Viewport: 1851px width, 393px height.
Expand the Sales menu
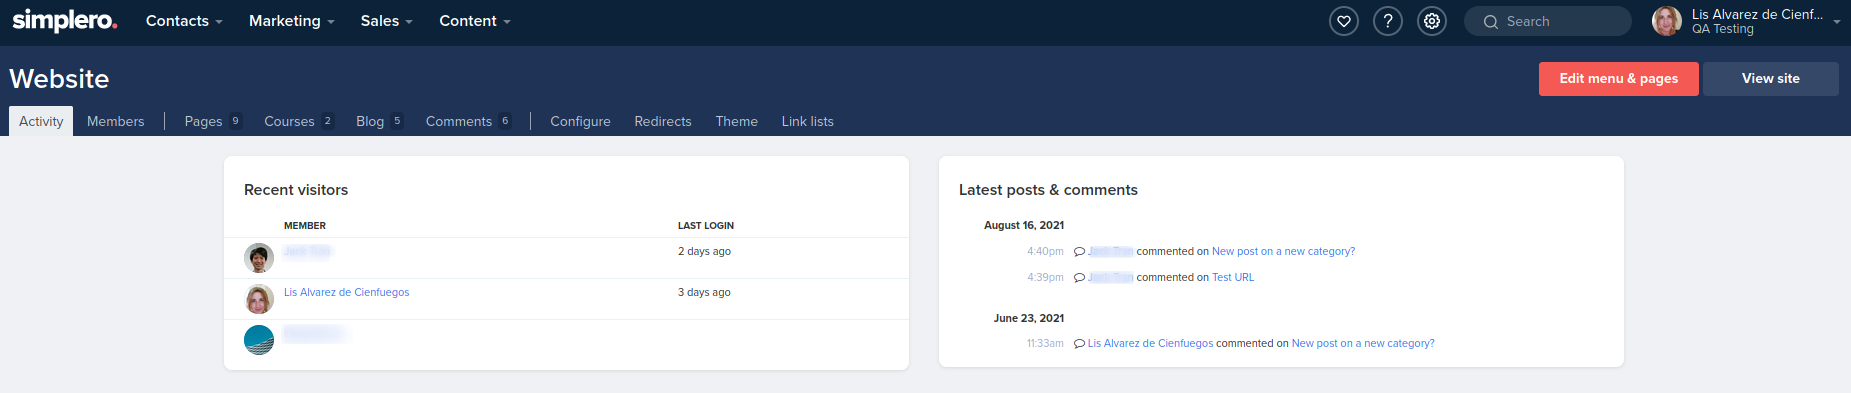[x=386, y=21]
